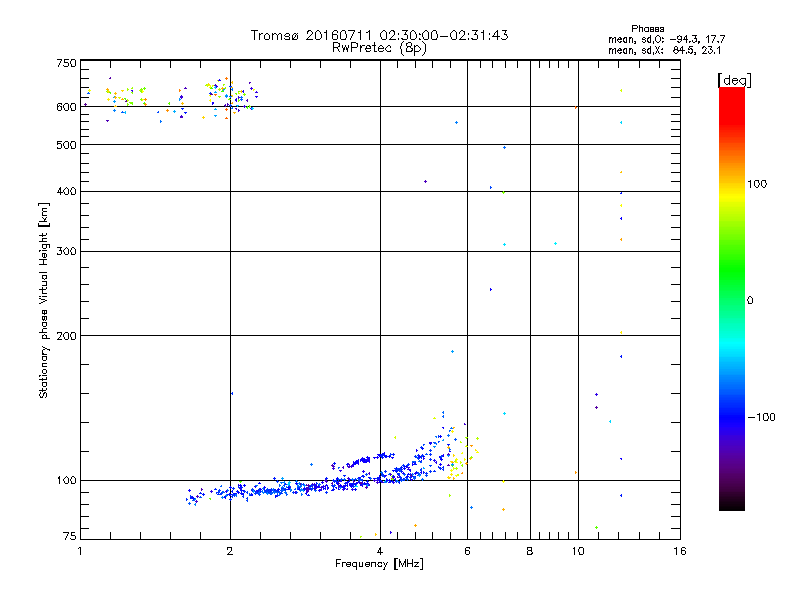Click the 300 y-axis tick label
The width and height of the screenshot is (800, 600).
(66, 252)
